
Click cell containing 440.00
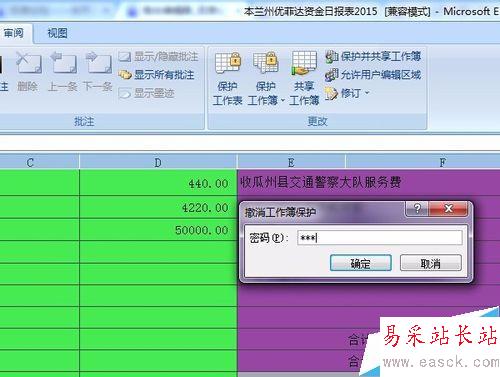pos(158,183)
